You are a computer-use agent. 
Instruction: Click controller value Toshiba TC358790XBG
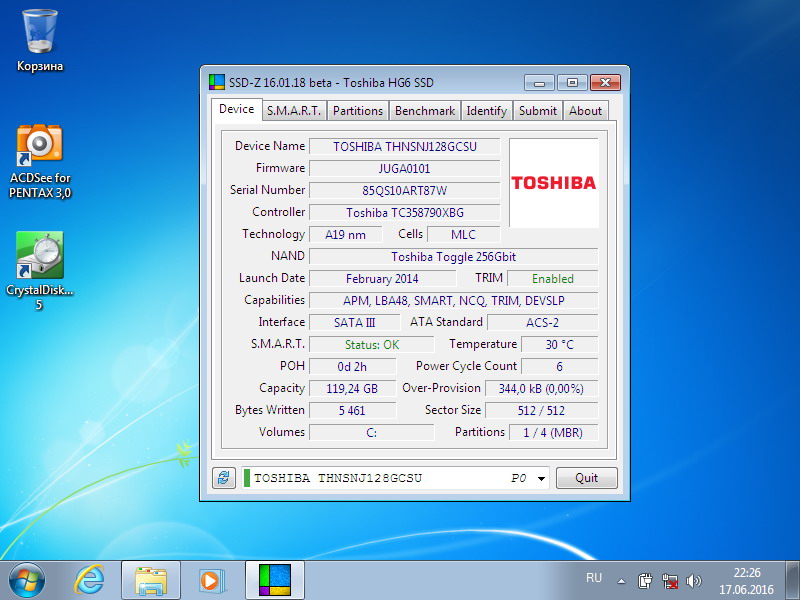(405, 212)
